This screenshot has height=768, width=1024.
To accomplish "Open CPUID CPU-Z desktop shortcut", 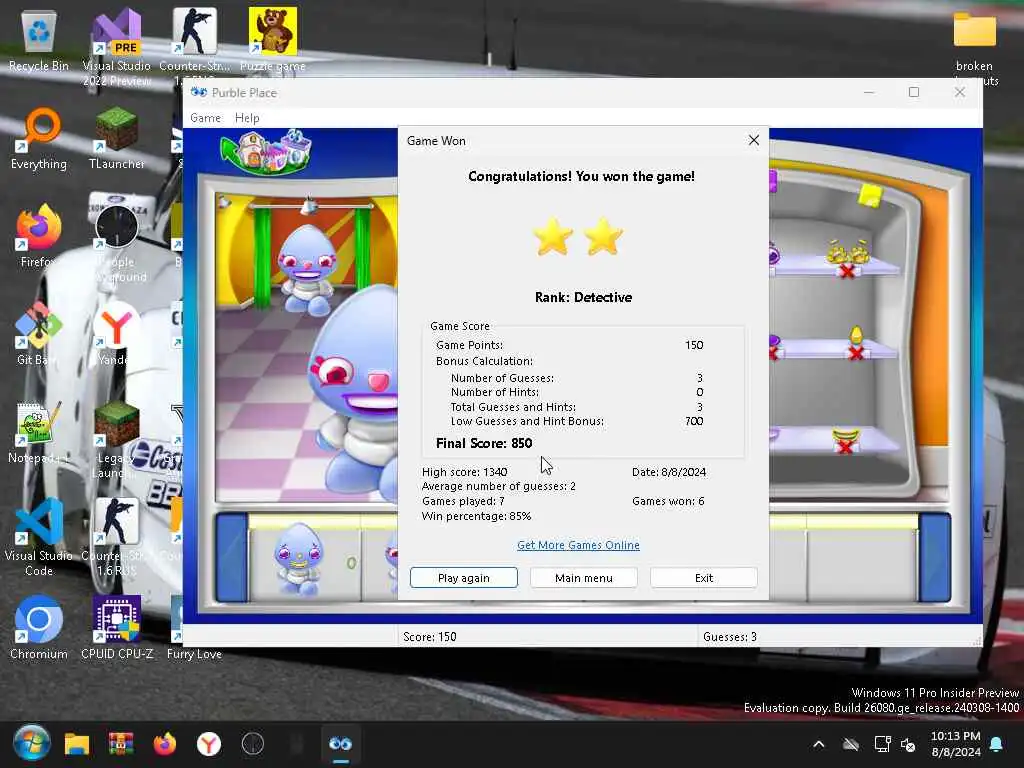I will 116,628.
